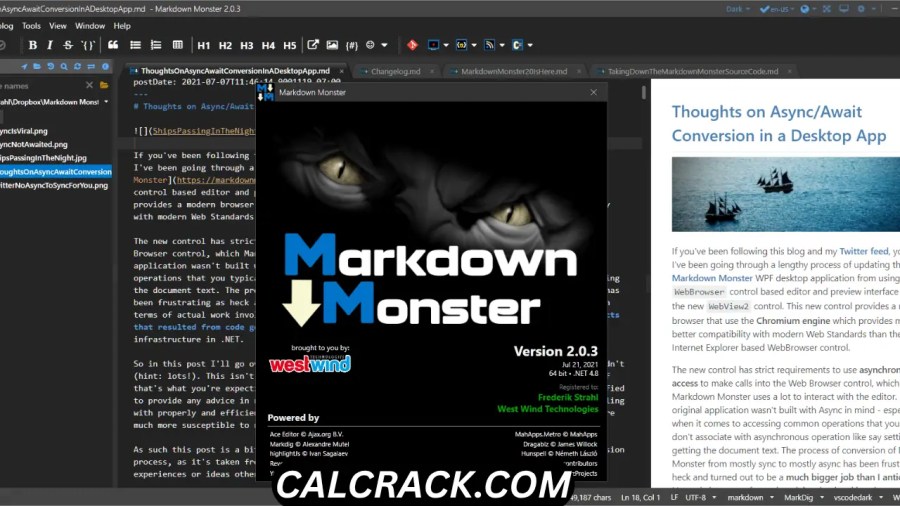900x506 pixels.
Task: Select AsyncIsViral.png in the file list
Action: point(24,131)
